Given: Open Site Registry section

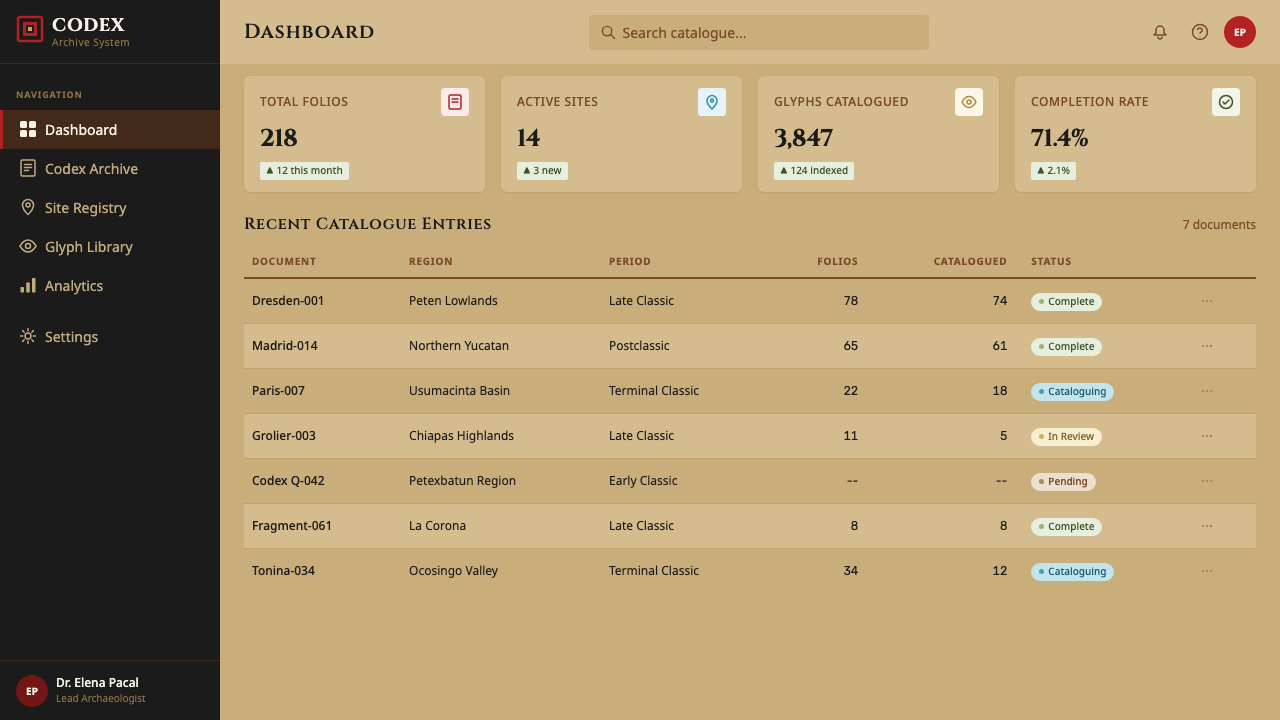Looking at the screenshot, I should click(x=110, y=208).
